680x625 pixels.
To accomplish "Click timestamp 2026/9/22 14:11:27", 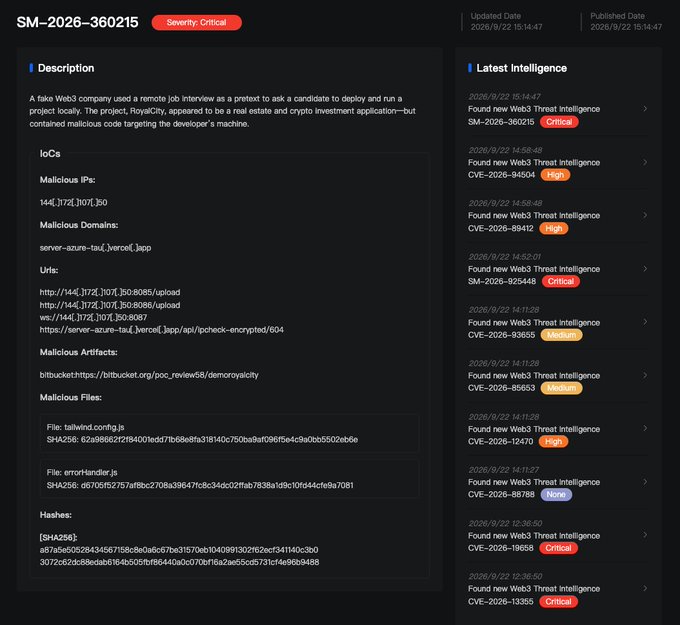I will (503, 470).
